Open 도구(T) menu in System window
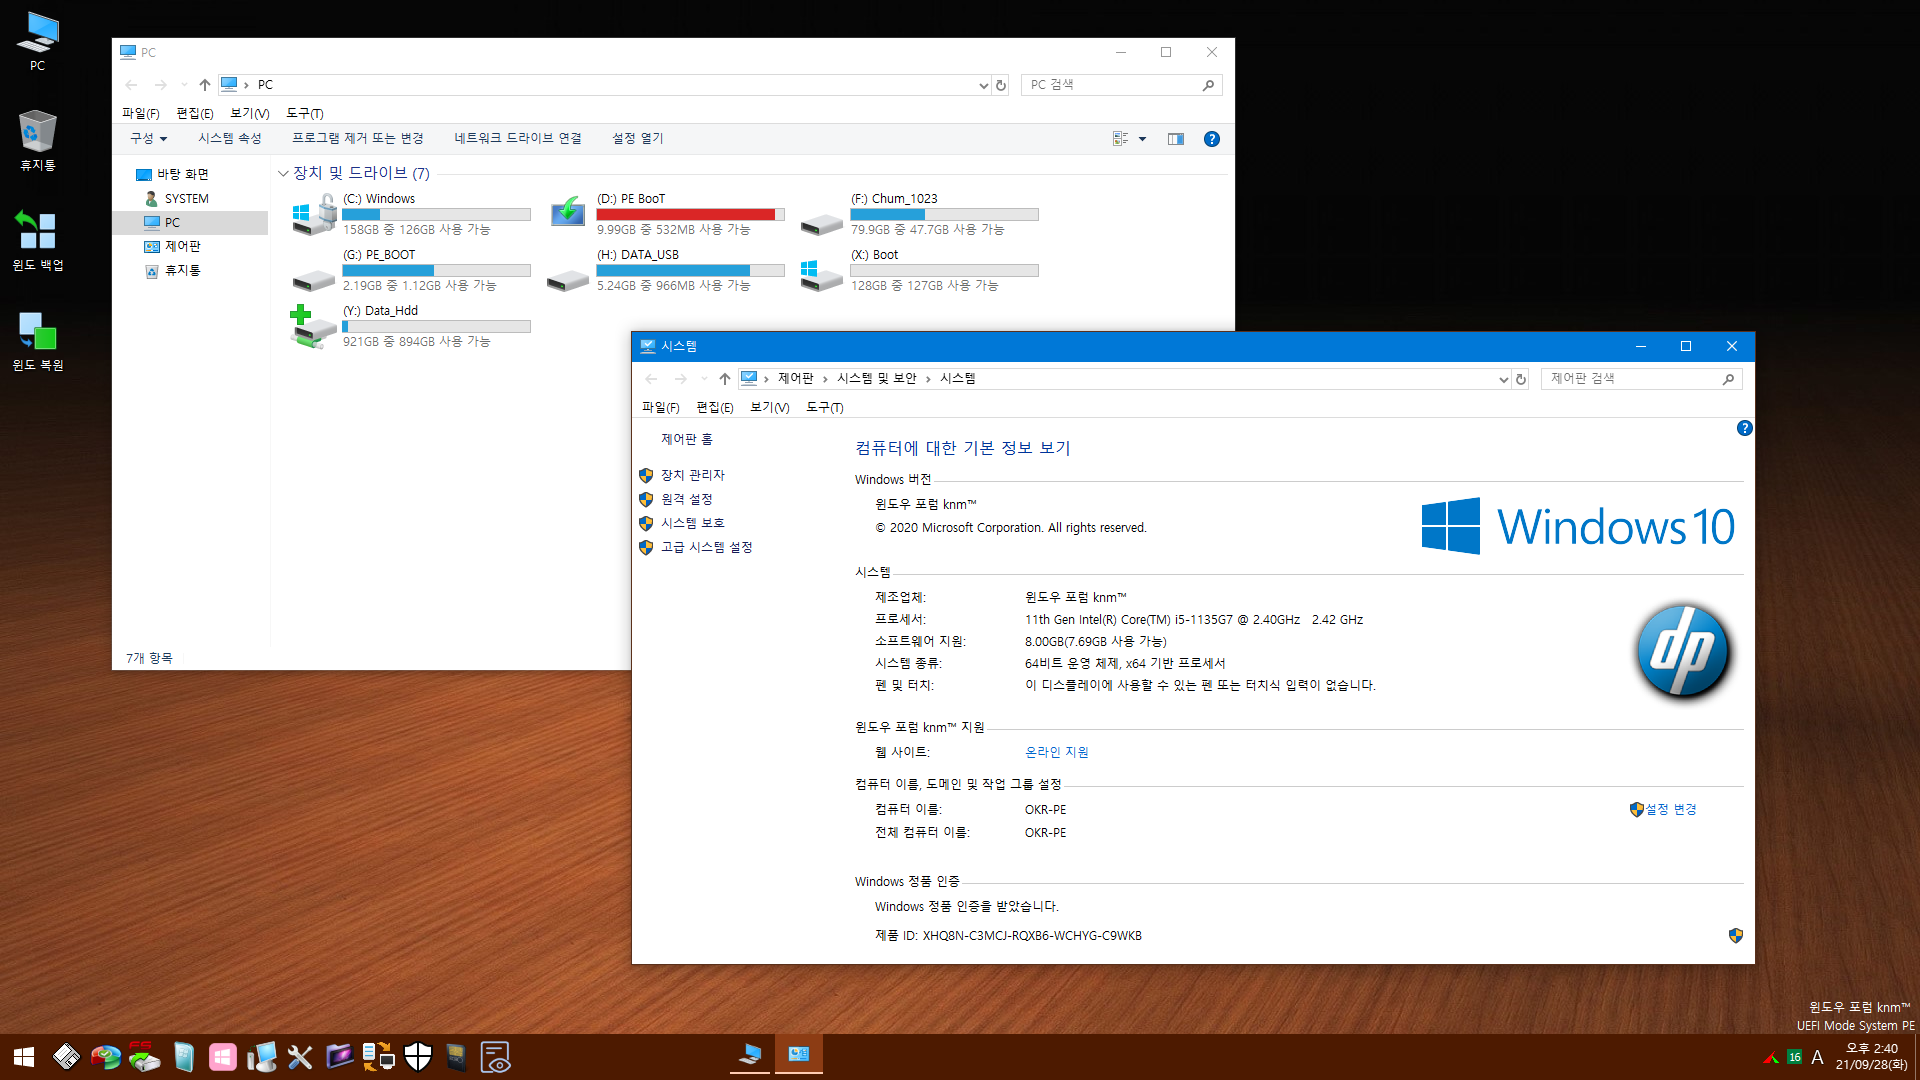The height and width of the screenshot is (1080, 1920). (x=825, y=407)
